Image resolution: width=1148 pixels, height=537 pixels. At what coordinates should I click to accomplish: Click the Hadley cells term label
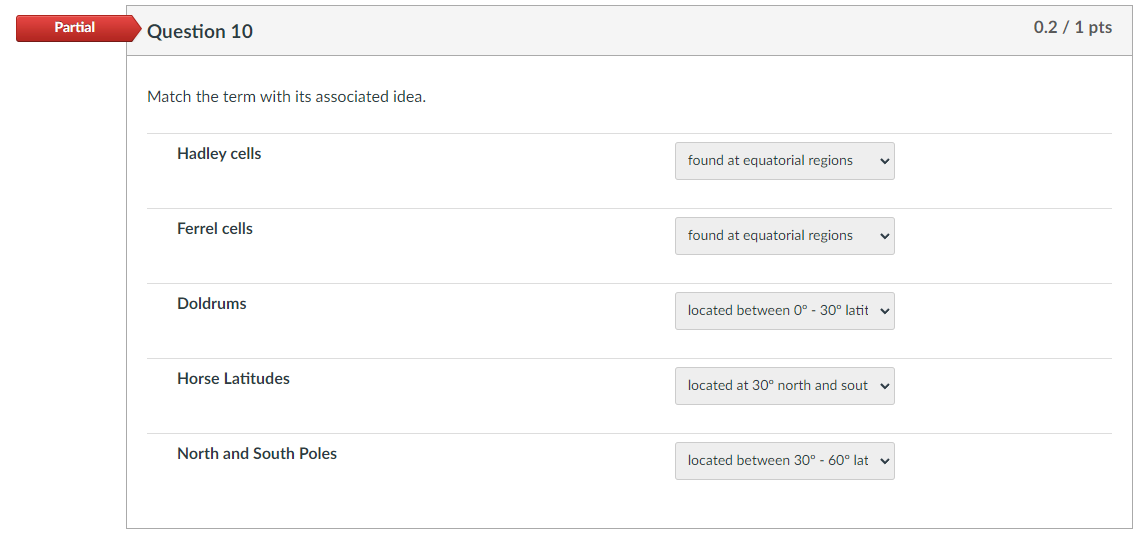pyautogui.click(x=219, y=154)
